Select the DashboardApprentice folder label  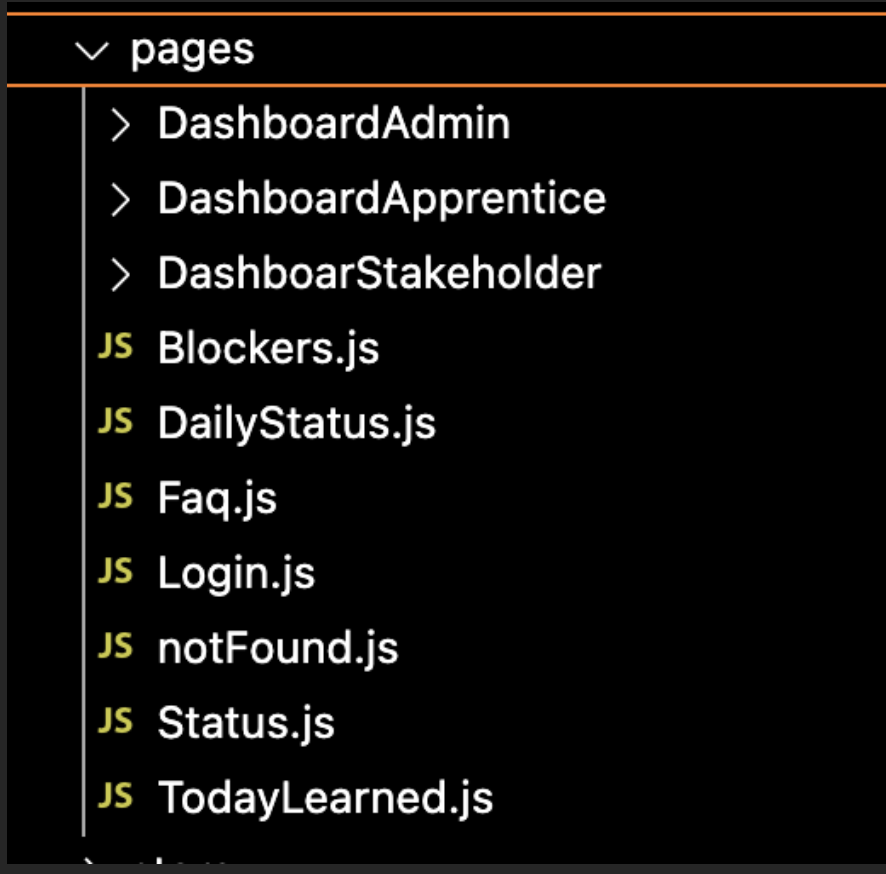(381, 199)
